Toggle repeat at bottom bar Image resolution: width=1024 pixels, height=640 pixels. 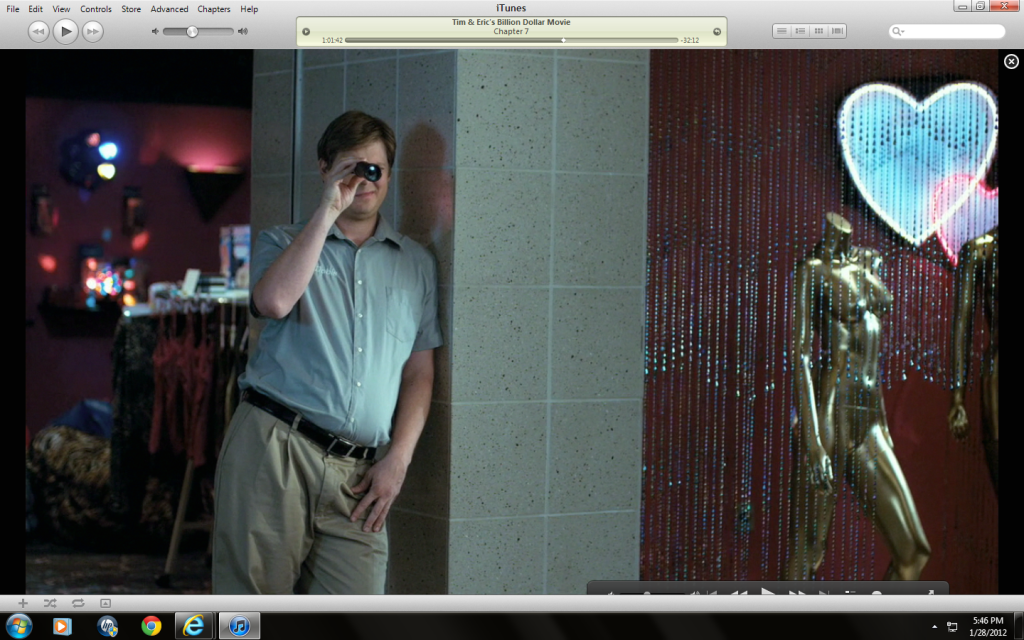click(x=78, y=603)
